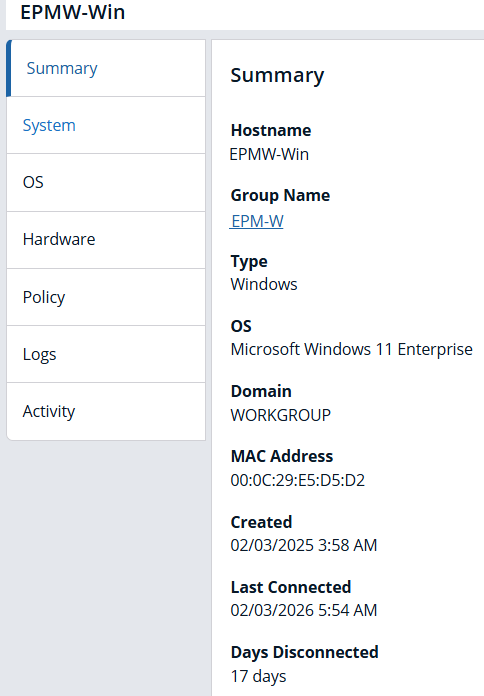Click the MAC Address label
The width and height of the screenshot is (484, 696).
282,456
